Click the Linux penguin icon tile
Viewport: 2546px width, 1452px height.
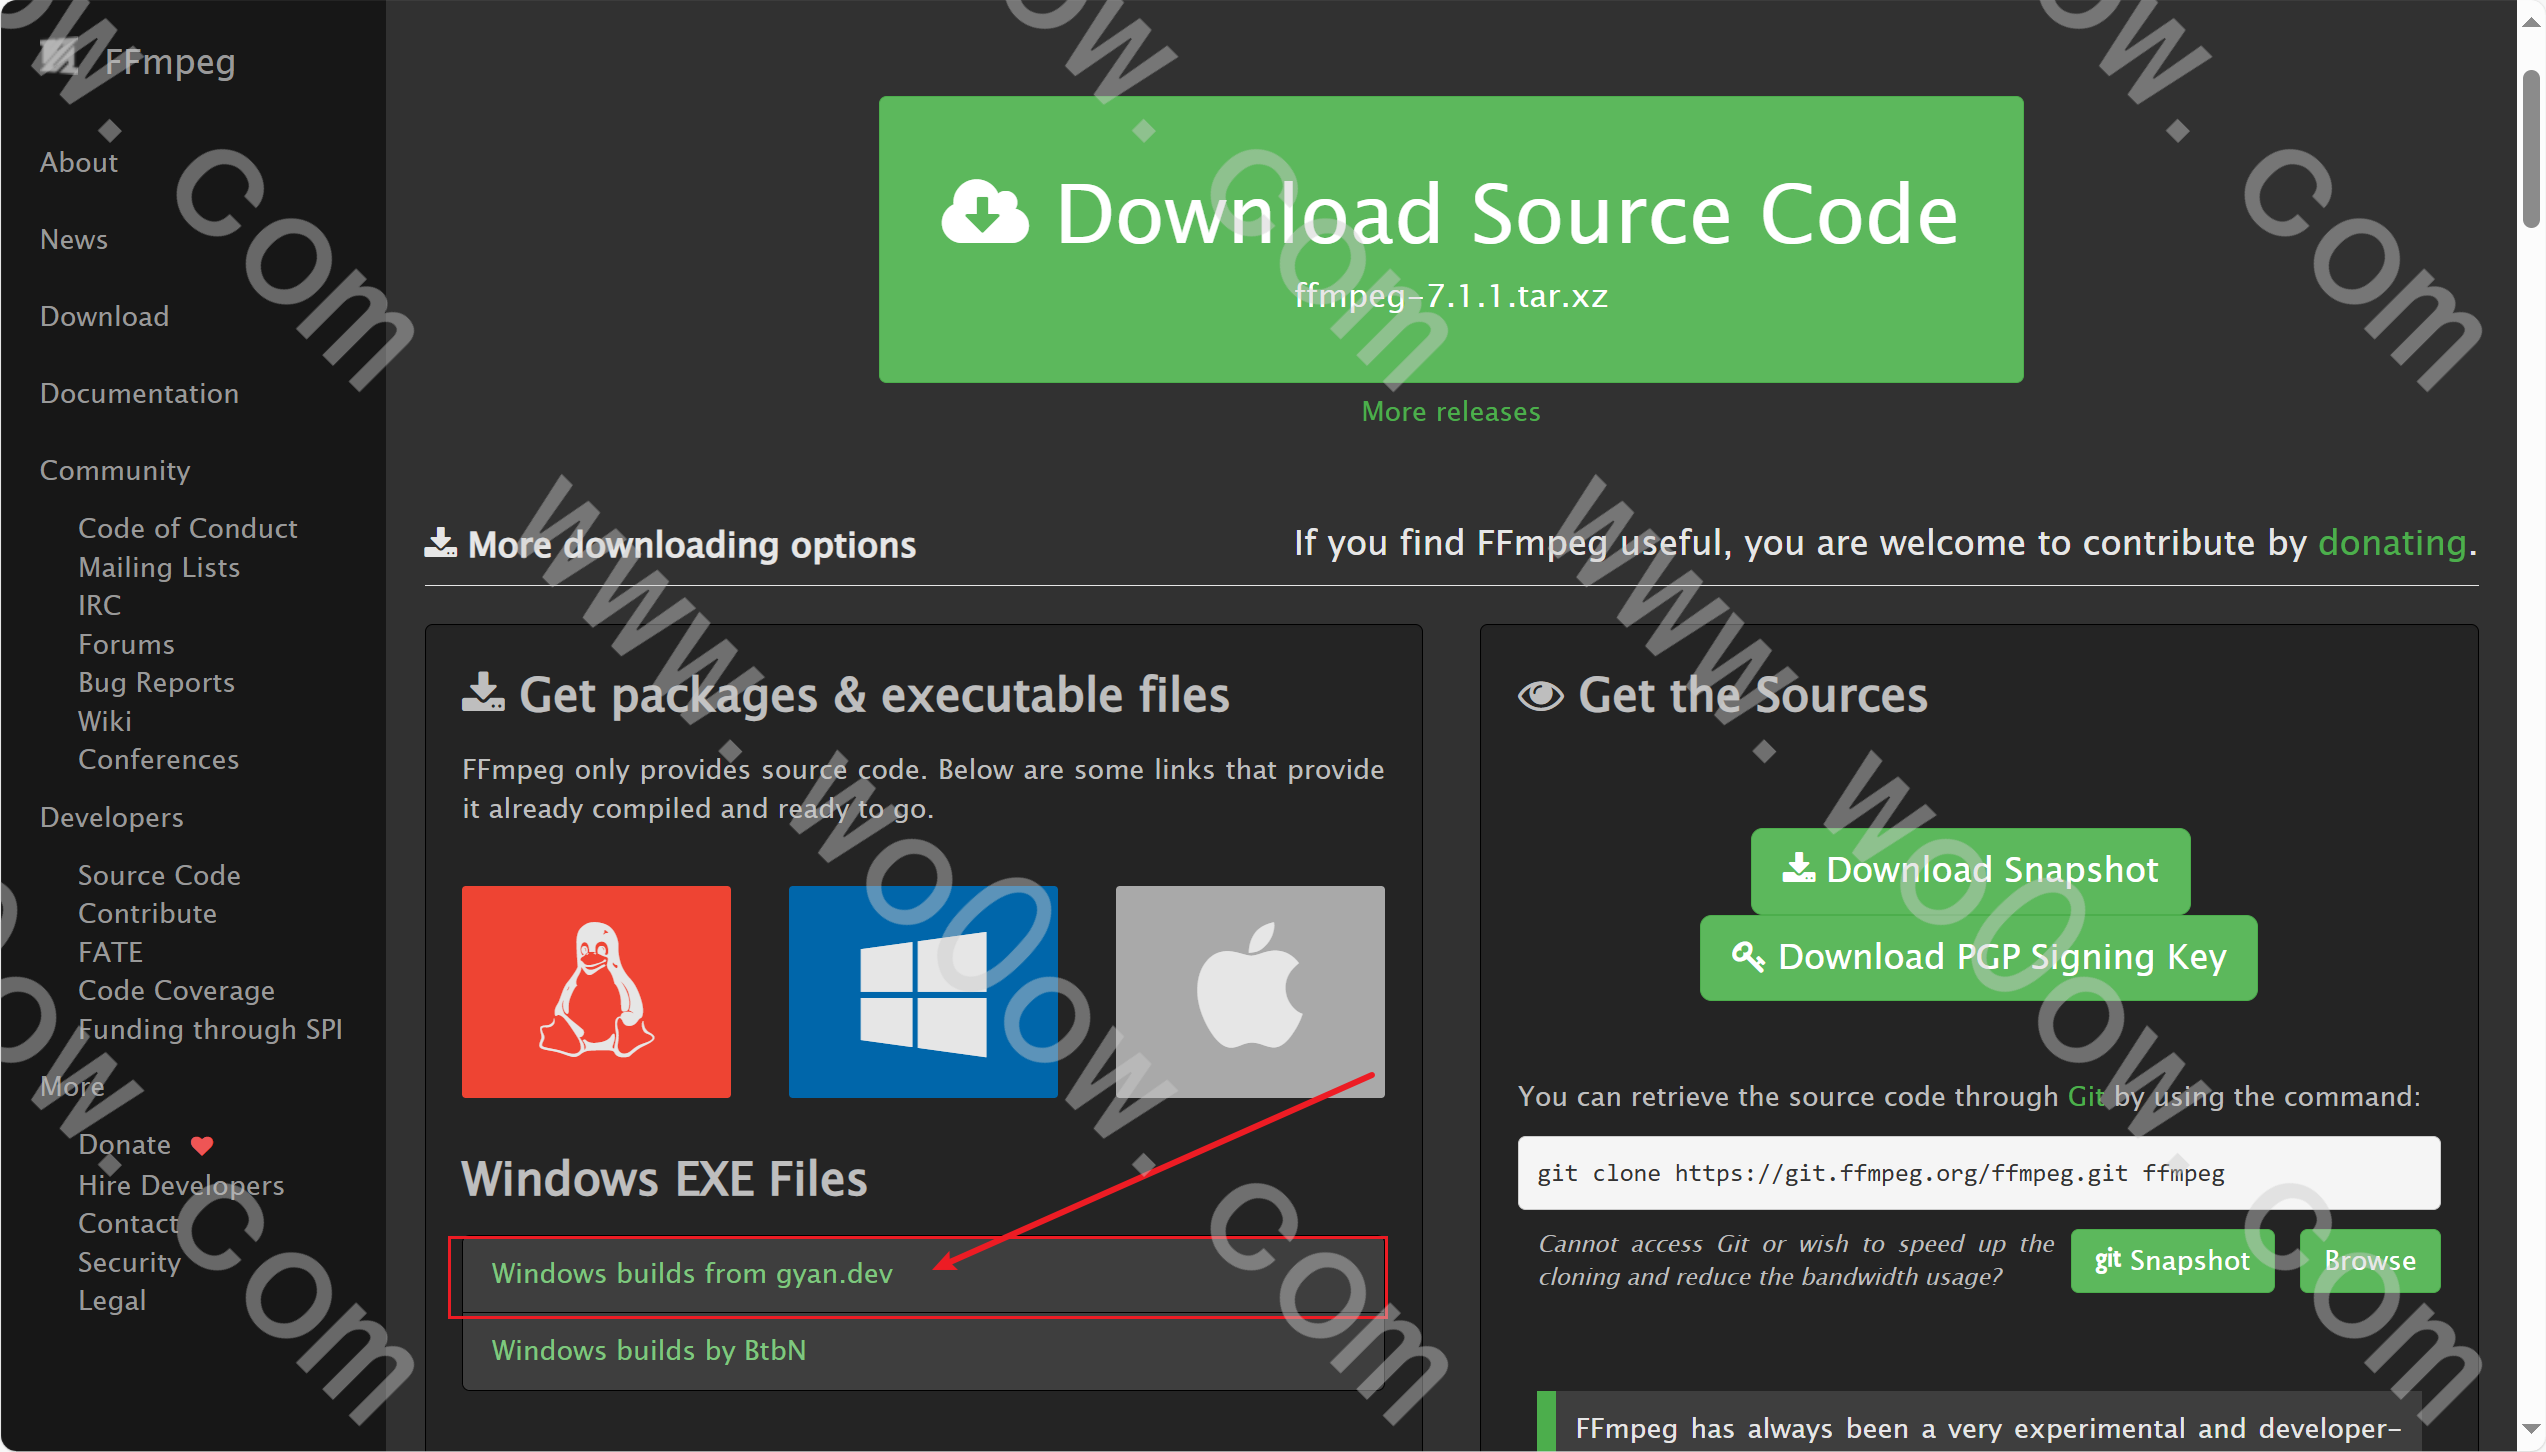pos(596,991)
